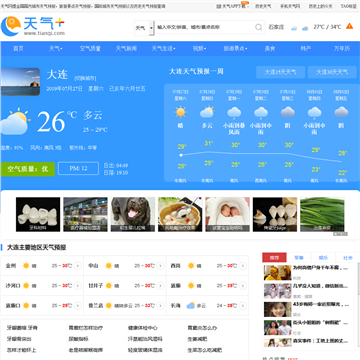Viewport: 360px width, 360px height.
Task: Click the search magnifier icon
Action: [x=259, y=27]
